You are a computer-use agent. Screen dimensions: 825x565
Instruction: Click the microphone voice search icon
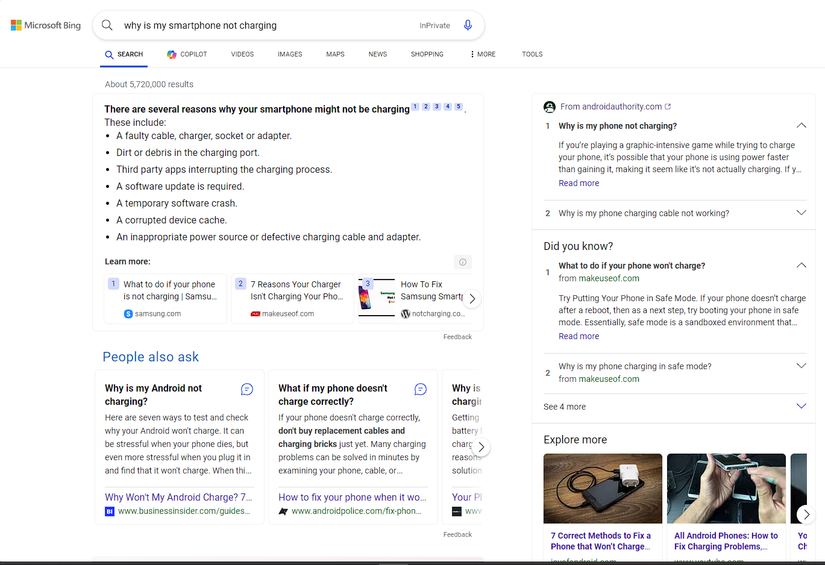click(x=468, y=25)
